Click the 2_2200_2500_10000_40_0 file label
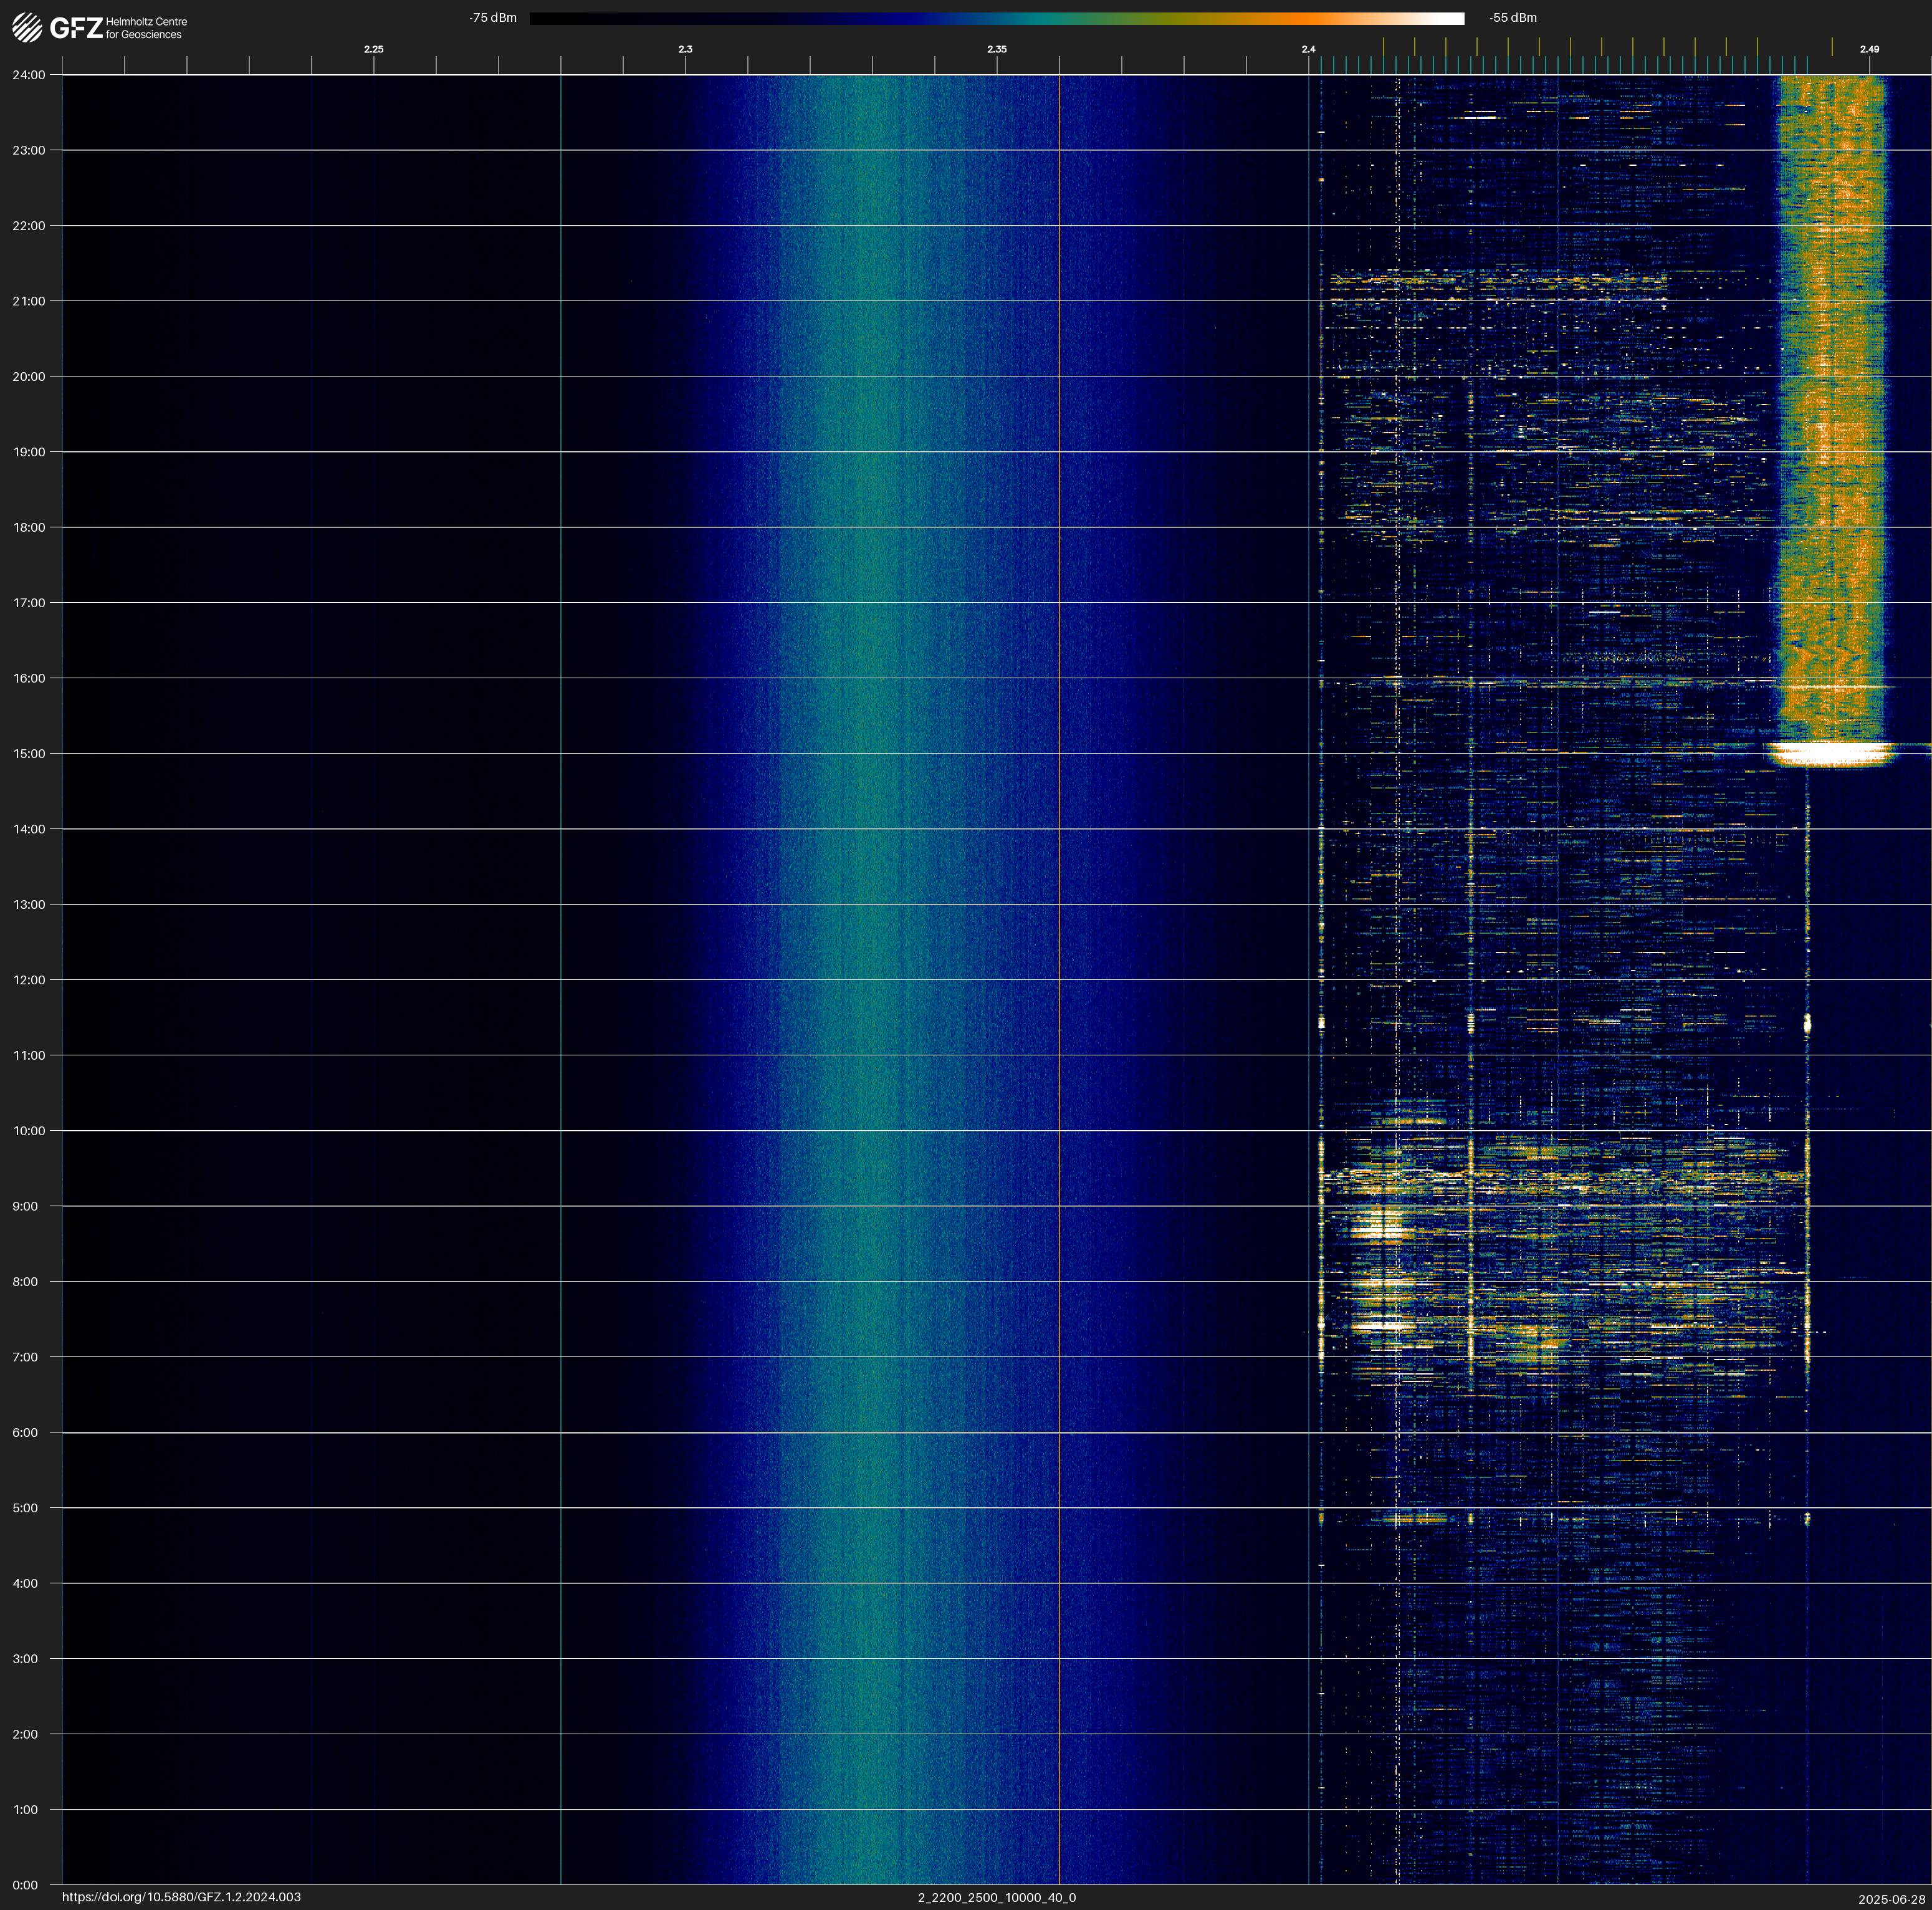The height and width of the screenshot is (1910, 1932). click(x=996, y=1897)
